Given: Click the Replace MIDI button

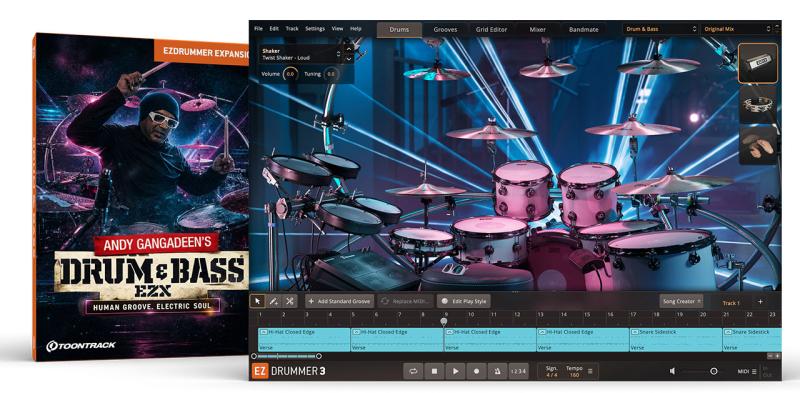Looking at the screenshot, I should [406, 301].
